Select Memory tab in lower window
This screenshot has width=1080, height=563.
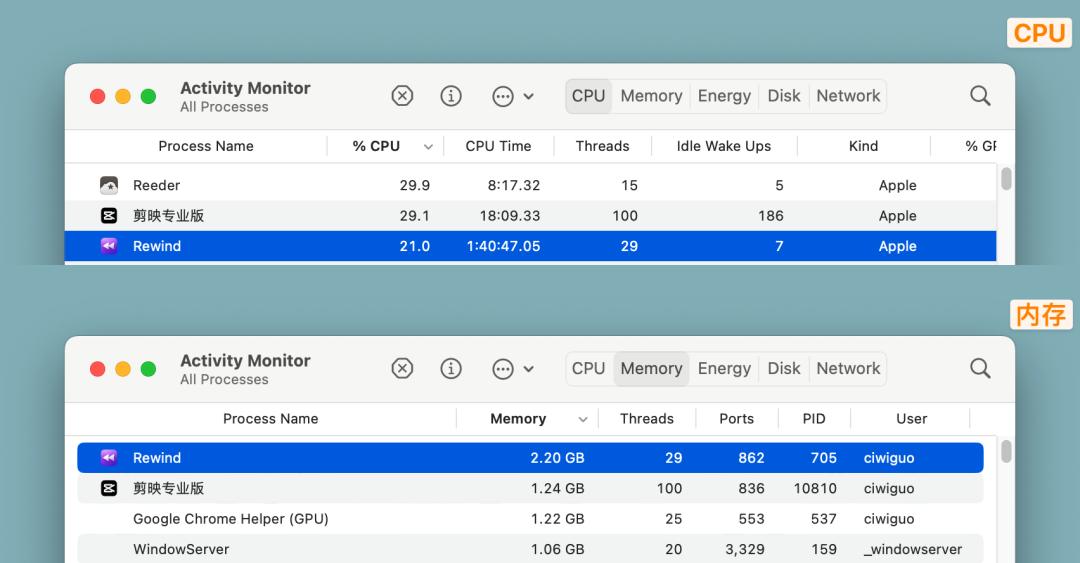point(651,369)
